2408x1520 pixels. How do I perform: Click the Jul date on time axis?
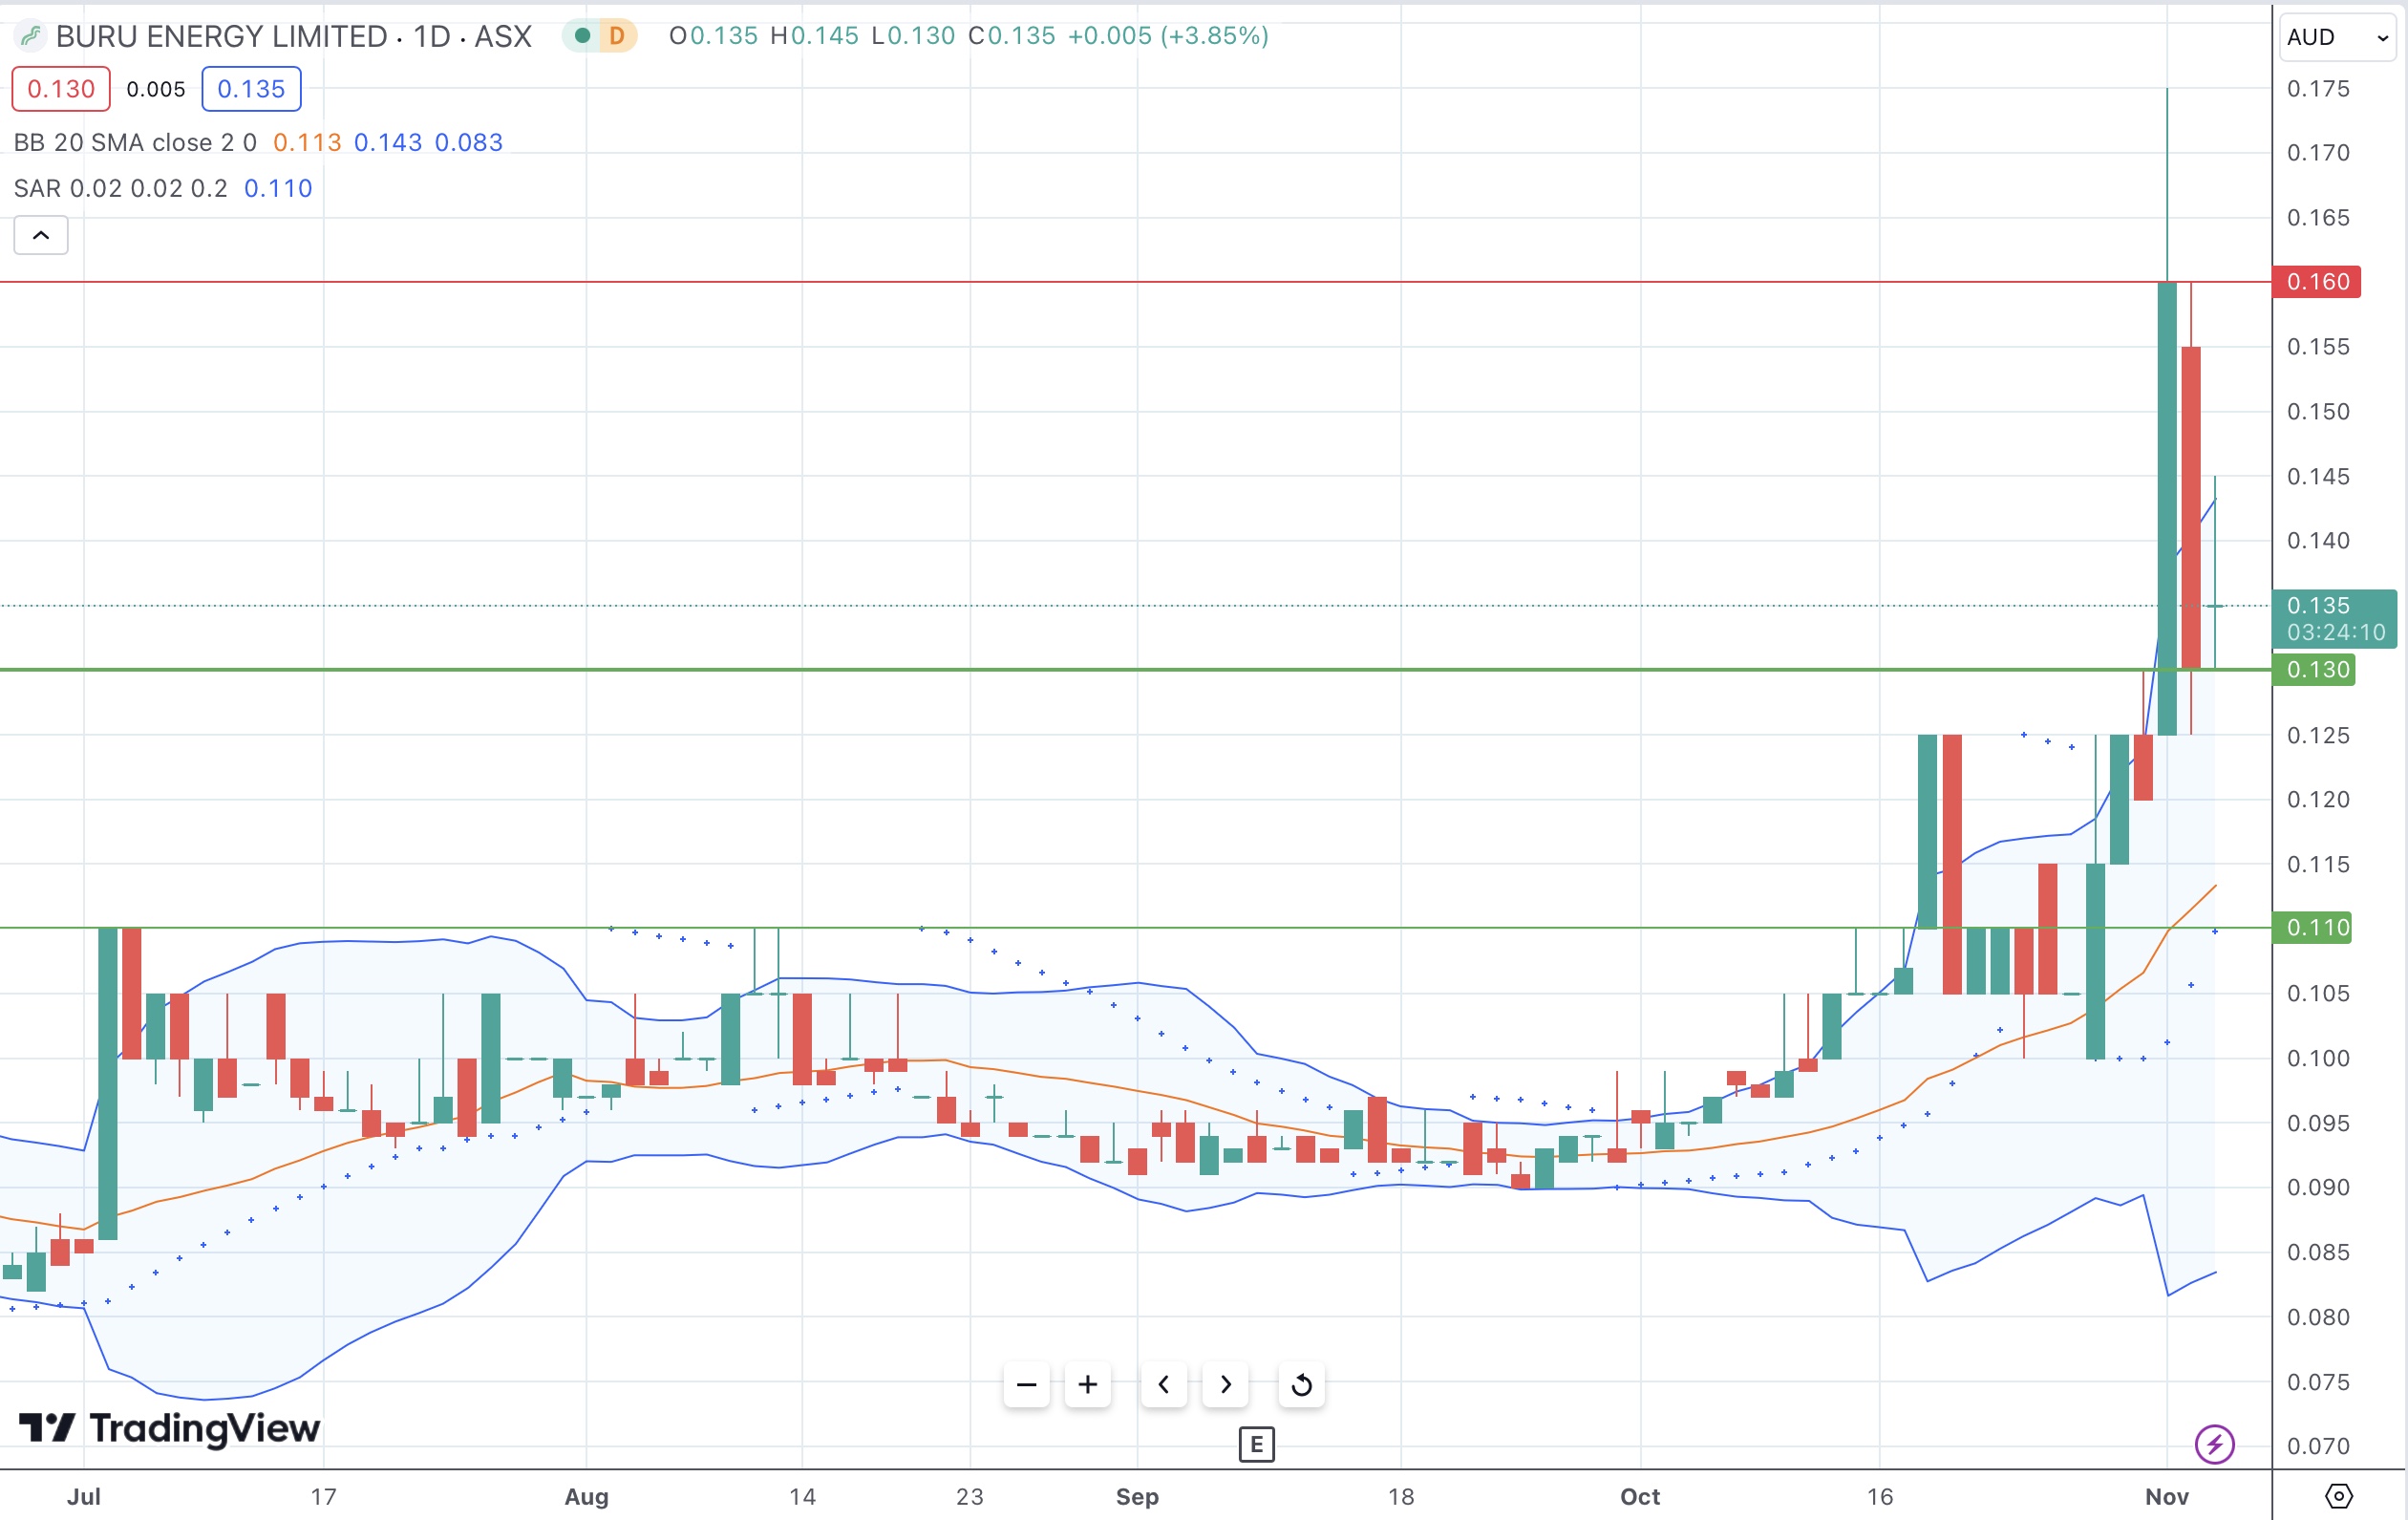click(84, 1496)
